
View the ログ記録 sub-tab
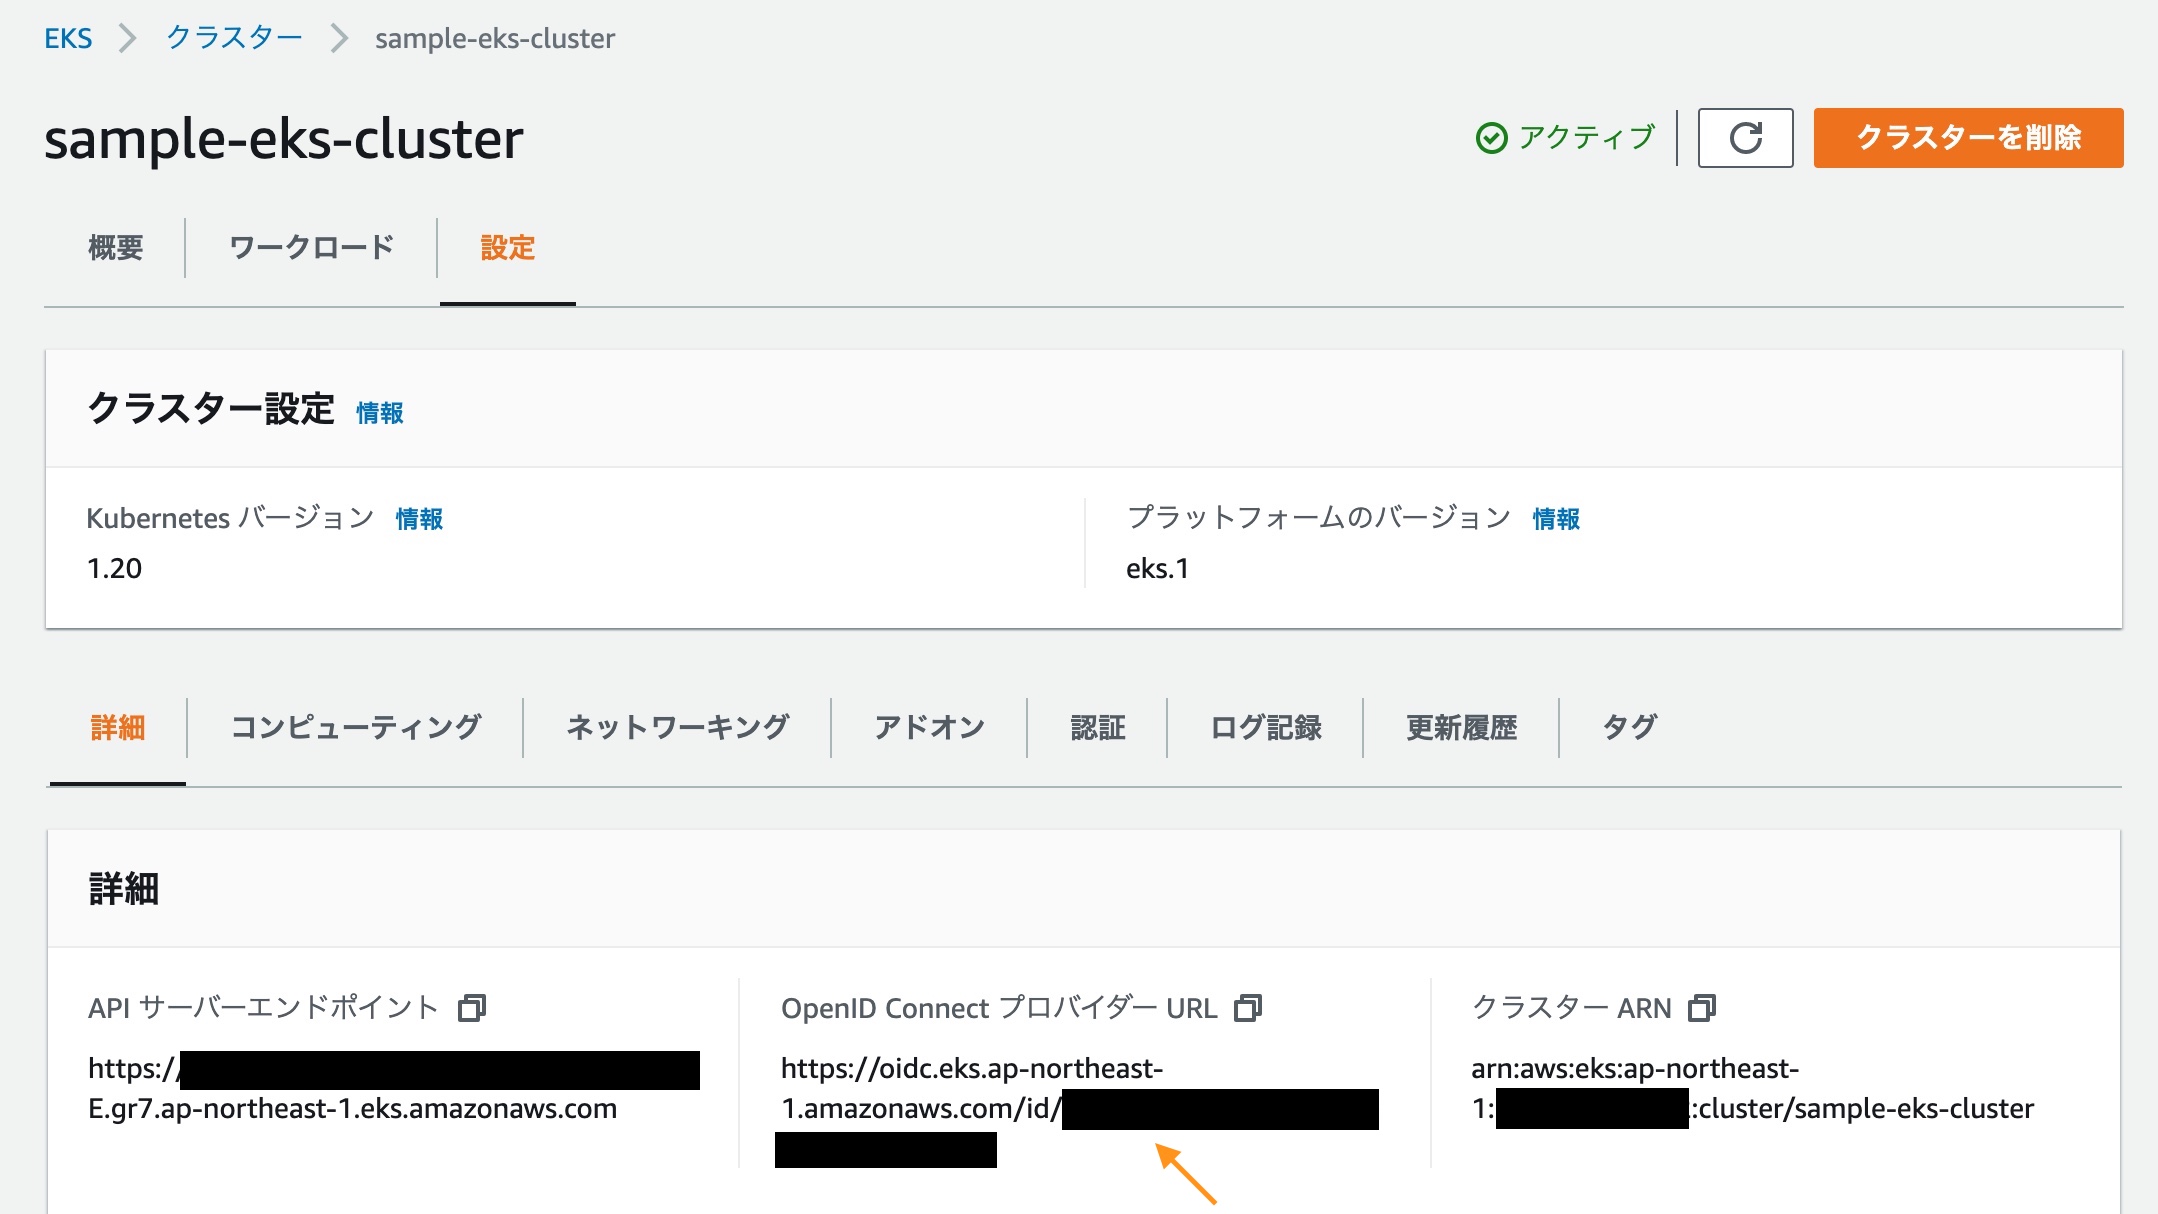1265,727
